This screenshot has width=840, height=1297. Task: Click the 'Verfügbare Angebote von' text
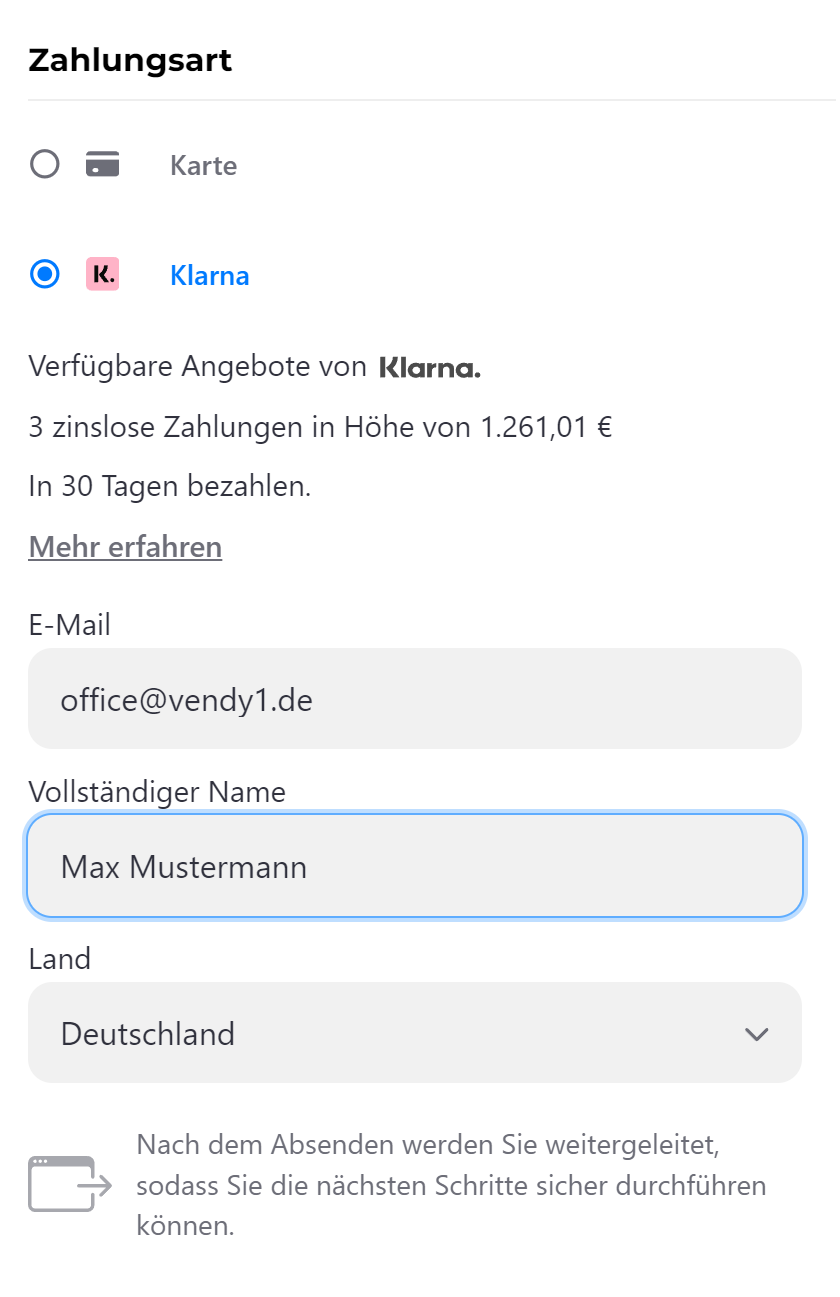click(198, 367)
